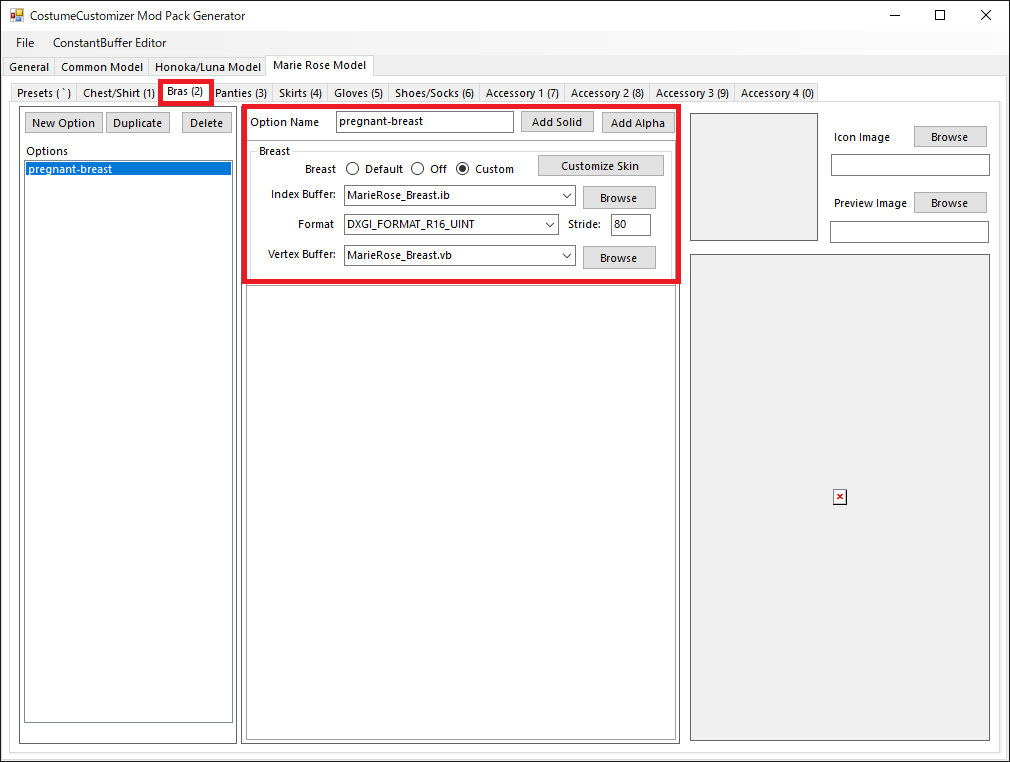This screenshot has width=1010, height=762.
Task: Click the Option Name text field
Action: (x=424, y=122)
